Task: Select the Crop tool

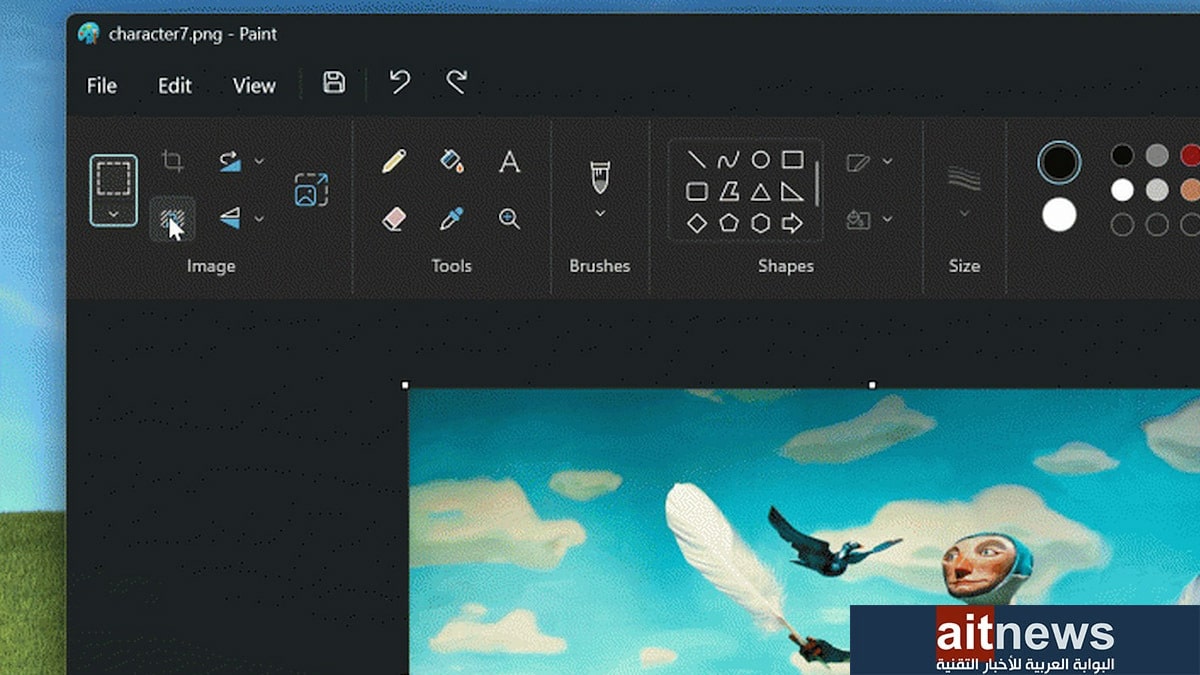Action: tap(173, 161)
